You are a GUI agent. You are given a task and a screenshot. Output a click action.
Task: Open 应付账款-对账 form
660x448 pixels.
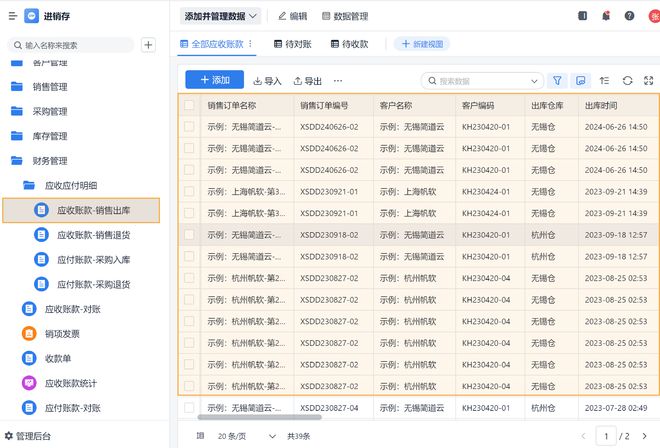(72, 408)
